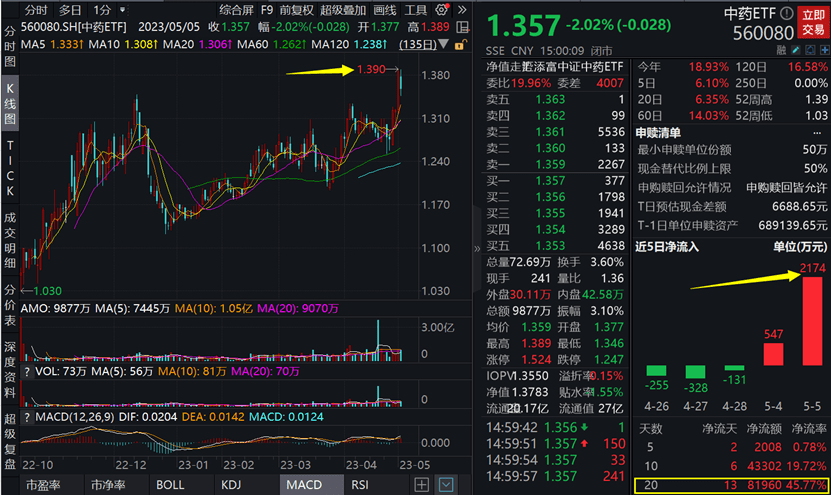Select the BOLL indicator tab
The image size is (831, 495).
[170, 485]
